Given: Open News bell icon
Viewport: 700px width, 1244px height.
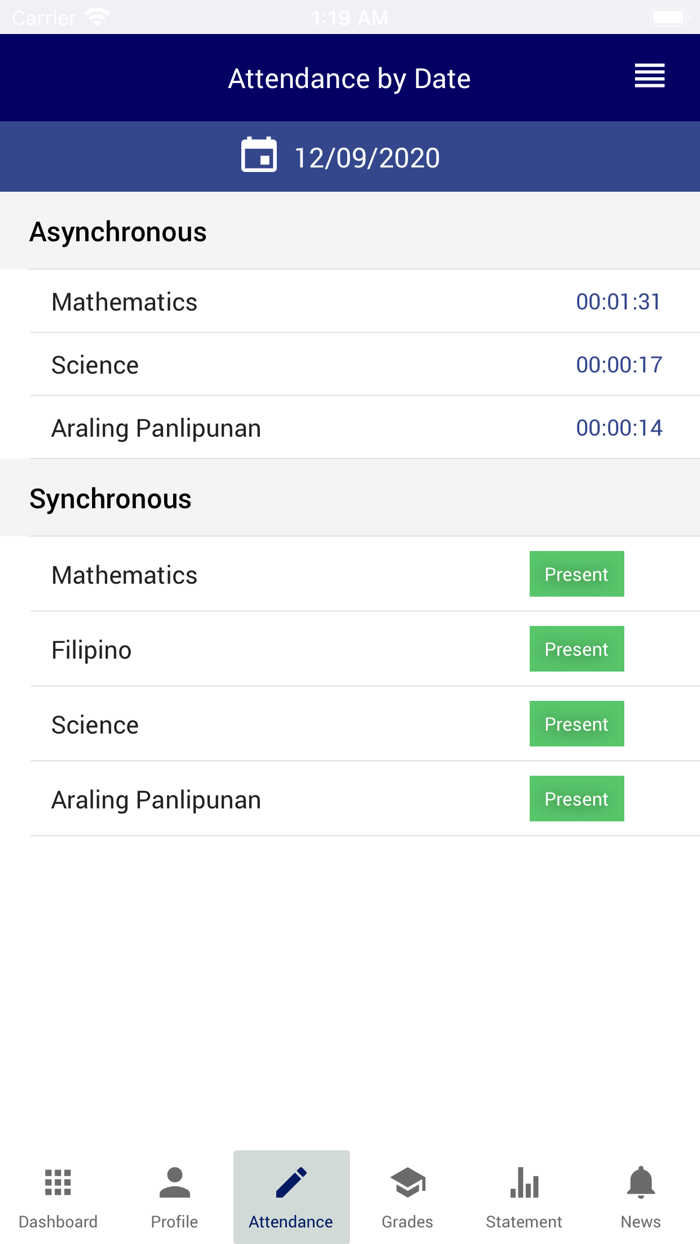Looking at the screenshot, I should tap(640, 1183).
